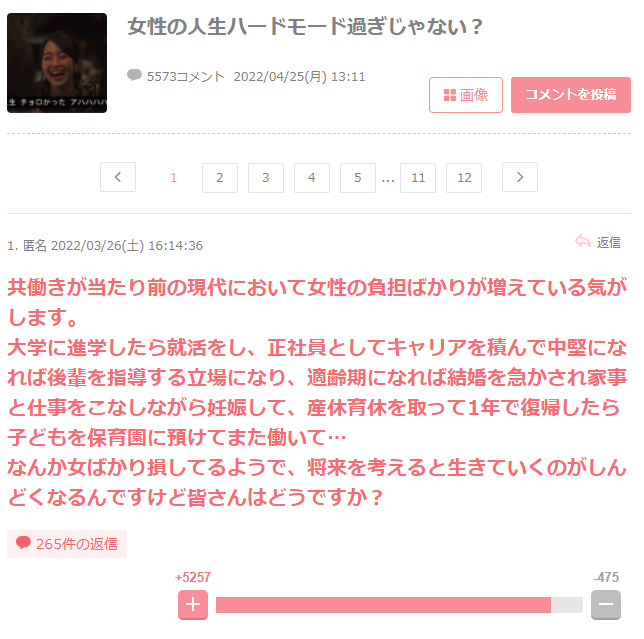Click the topic title 女性の人生ハードモード過ぎじゃない?

(305, 27)
